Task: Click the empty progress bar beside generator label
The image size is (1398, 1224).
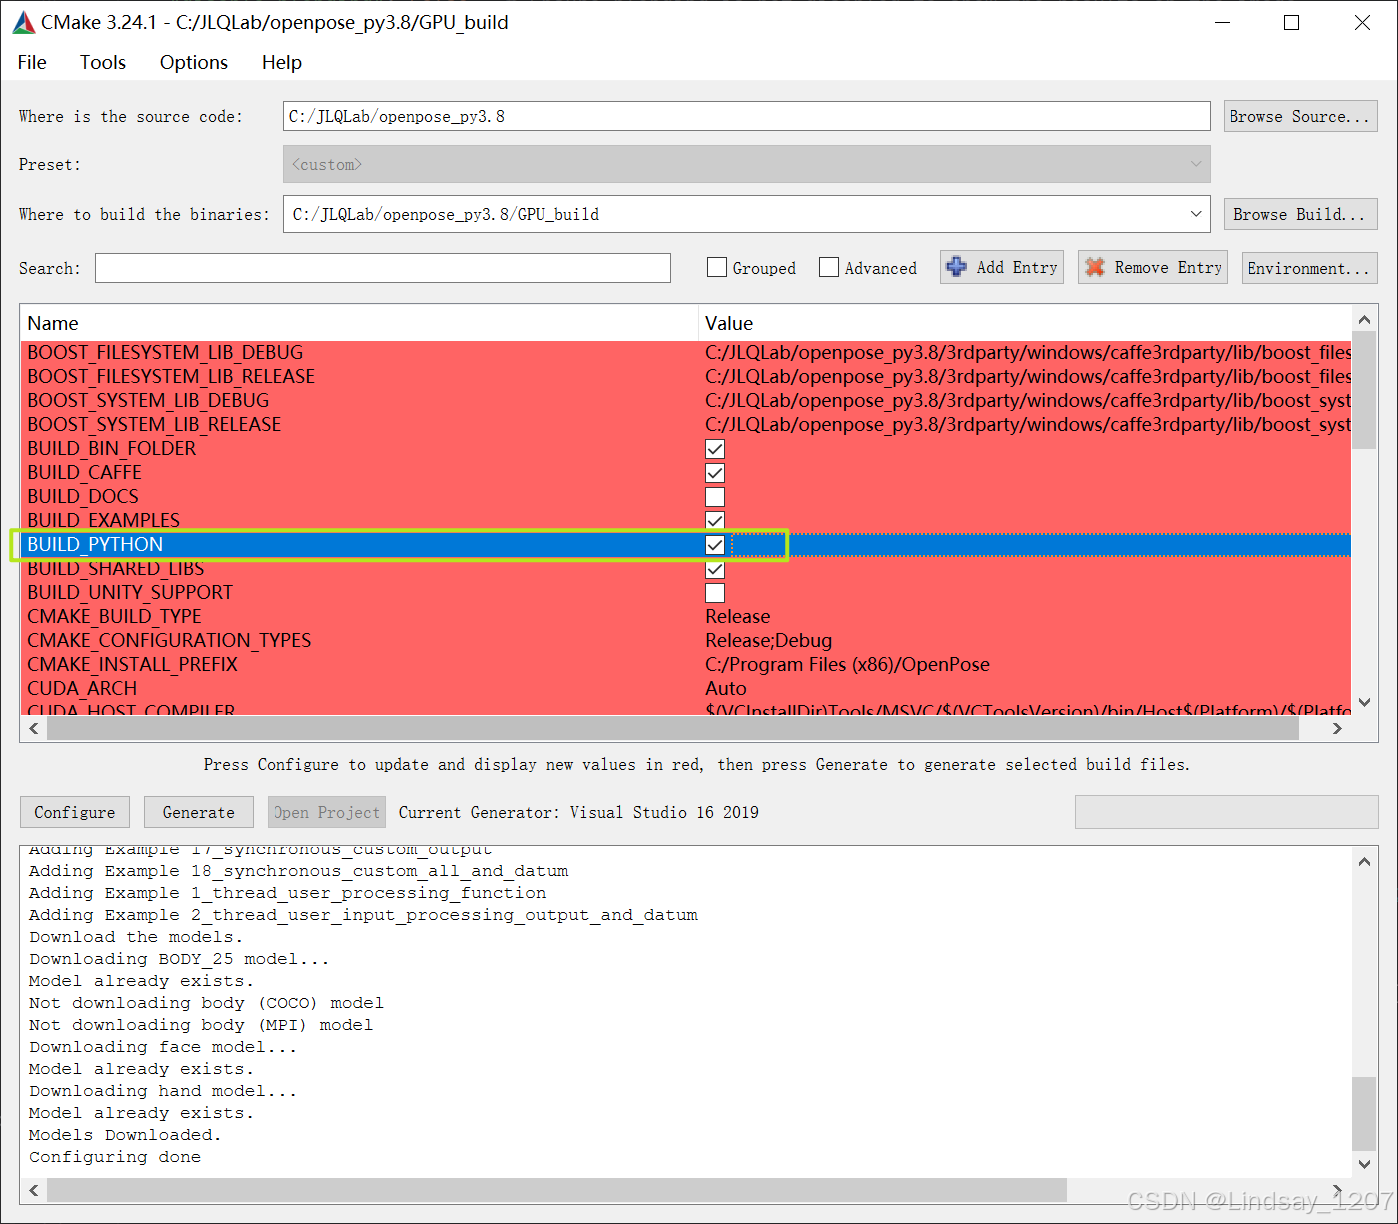Action: click(1226, 812)
